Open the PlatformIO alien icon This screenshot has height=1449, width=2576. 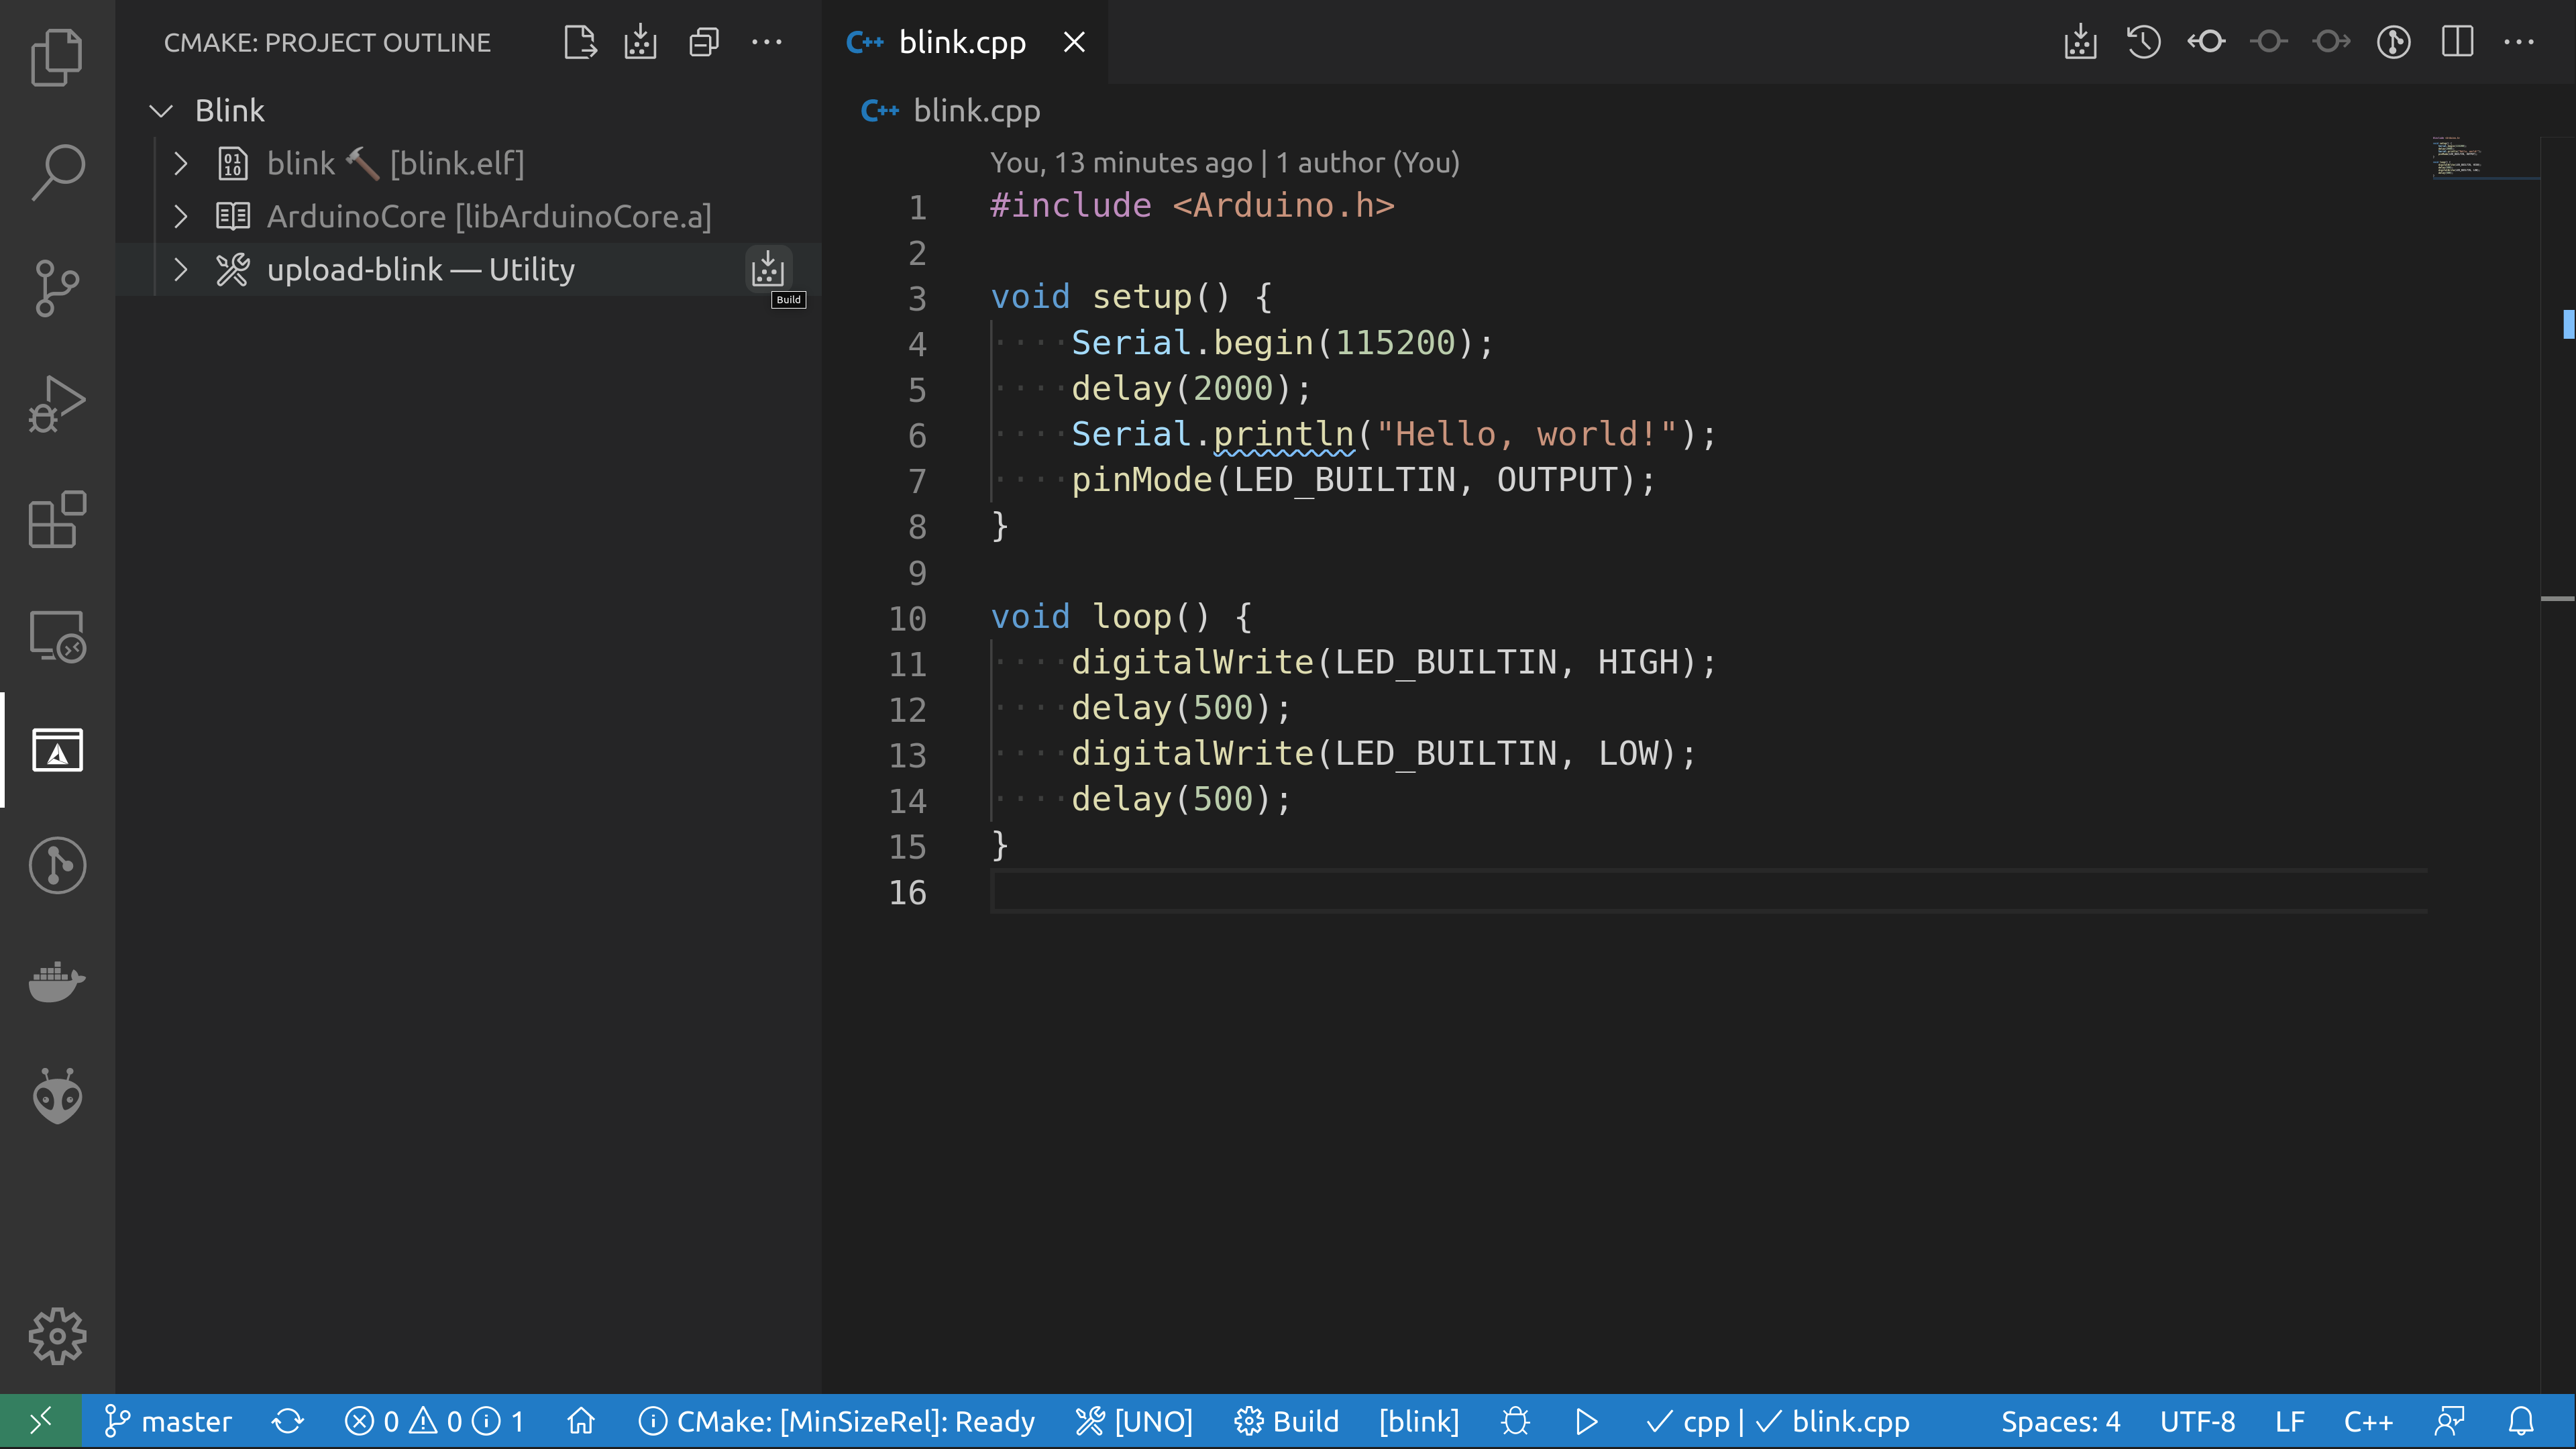coord(57,1097)
